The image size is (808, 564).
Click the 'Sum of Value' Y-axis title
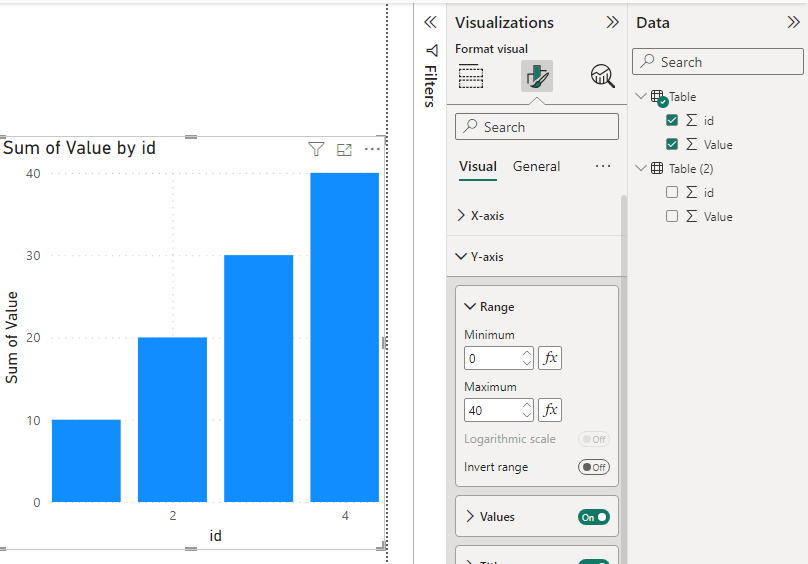coord(11,338)
